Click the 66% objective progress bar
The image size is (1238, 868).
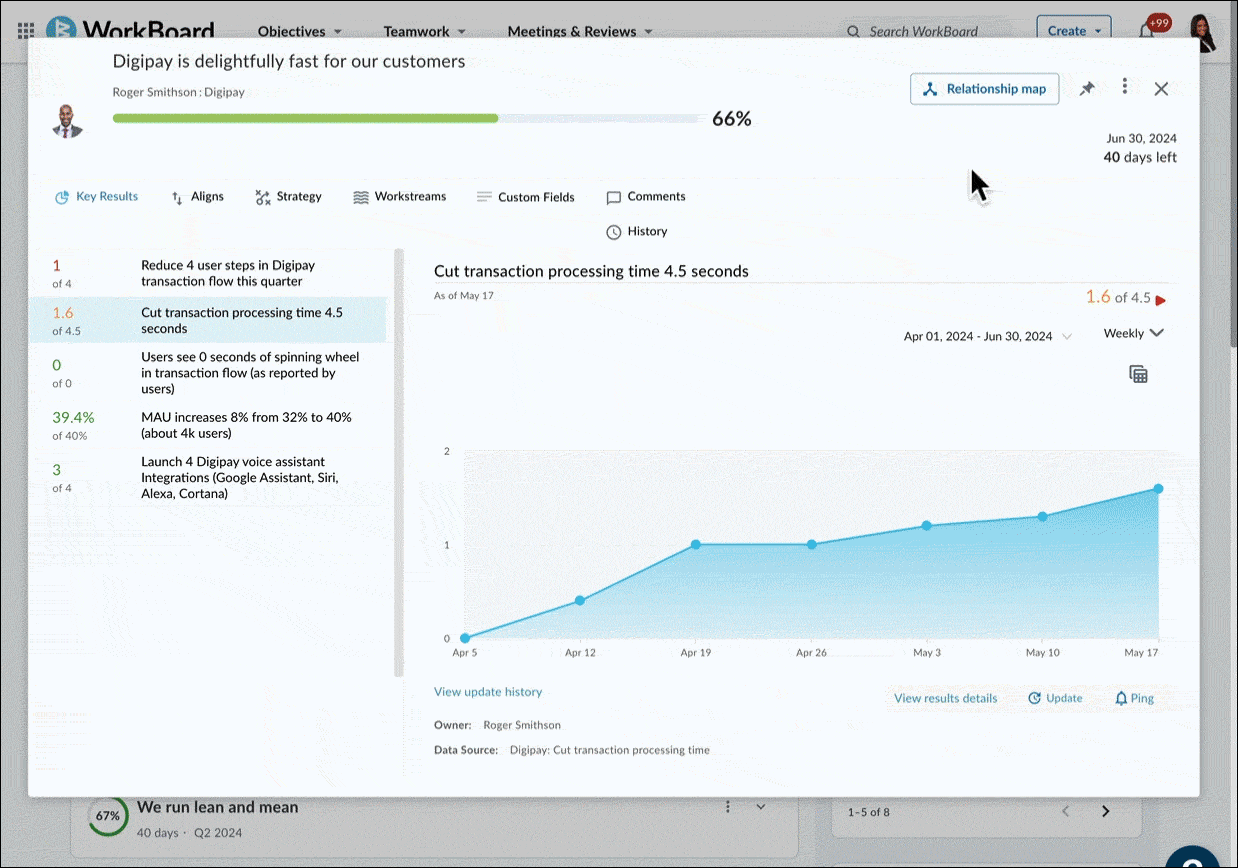[x=407, y=118]
